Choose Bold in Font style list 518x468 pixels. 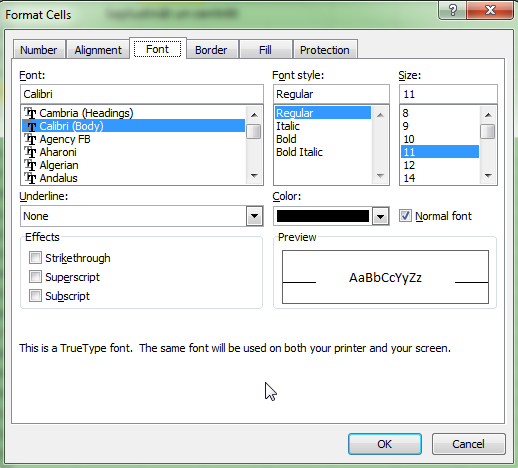coord(322,139)
